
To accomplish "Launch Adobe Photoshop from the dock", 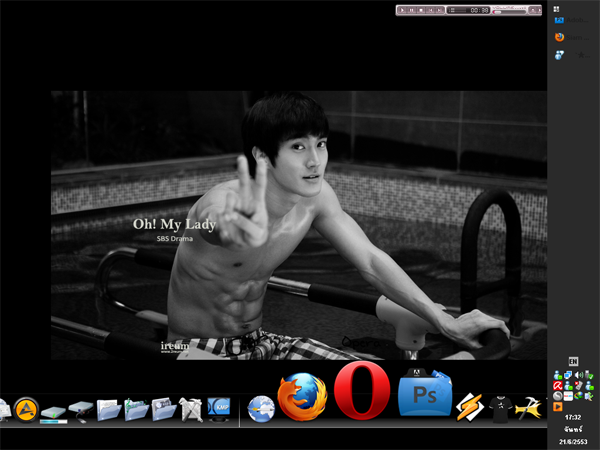I will (x=425, y=392).
